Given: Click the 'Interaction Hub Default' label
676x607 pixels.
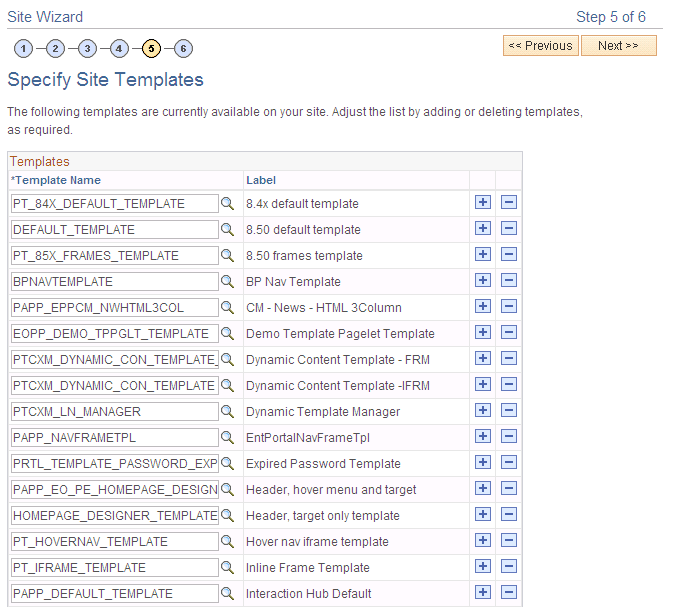Looking at the screenshot, I should coord(309,594).
